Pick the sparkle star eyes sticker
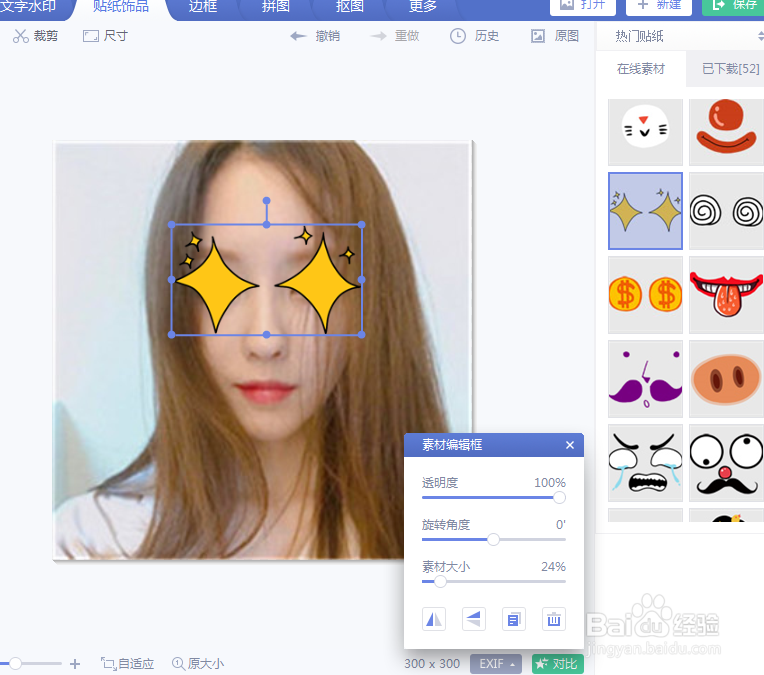The image size is (764, 675). (x=645, y=211)
